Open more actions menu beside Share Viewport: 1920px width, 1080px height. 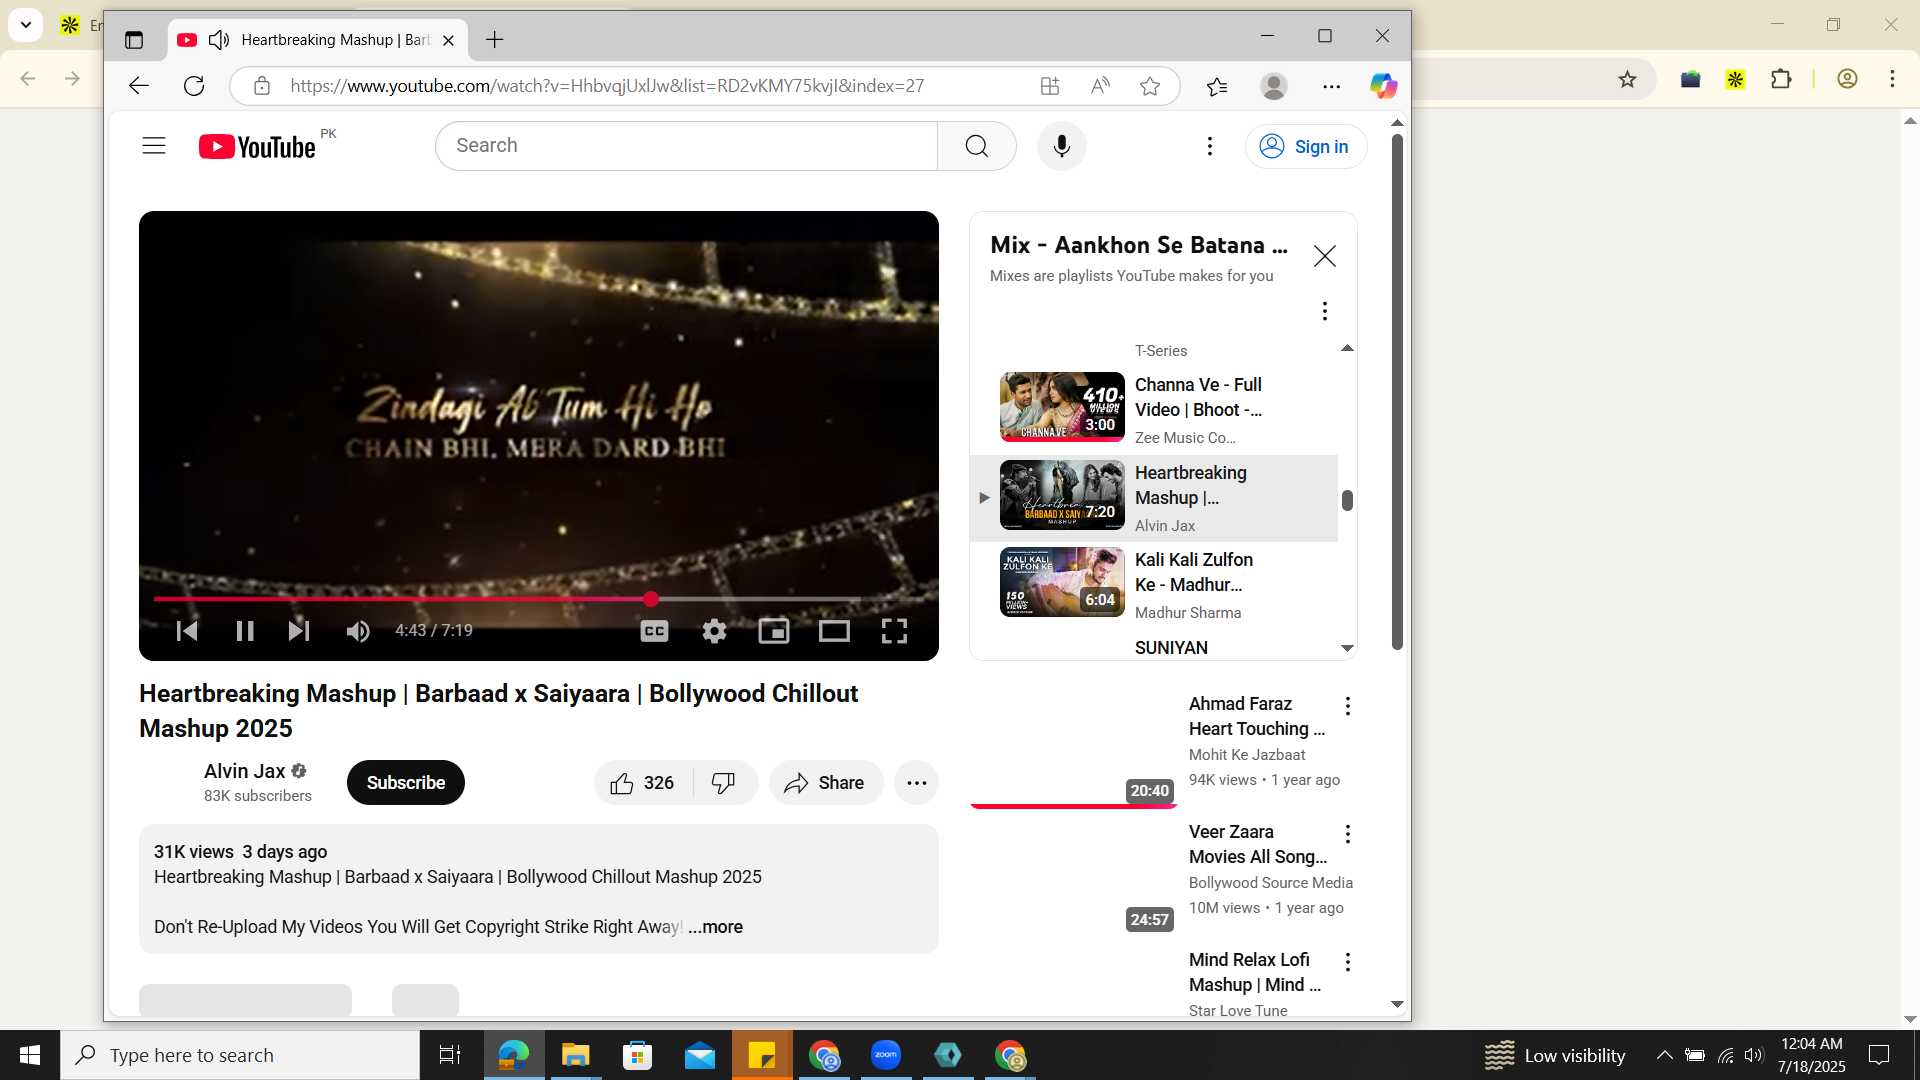[917, 783]
